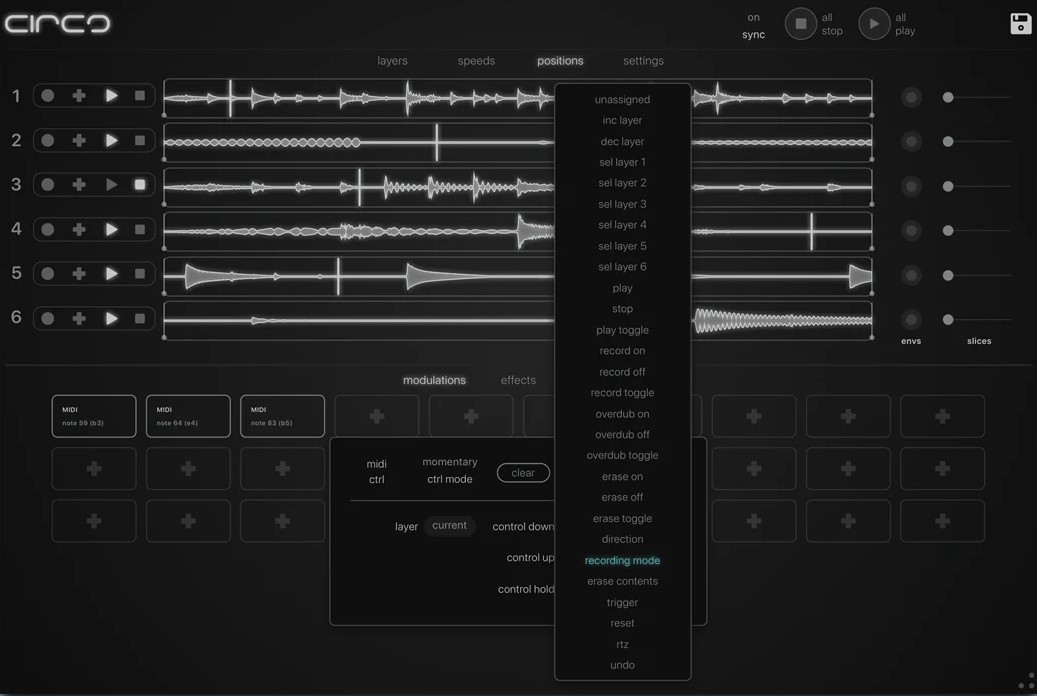Stop layer 1
Image resolution: width=1037 pixels, height=696 pixels.
click(140, 95)
